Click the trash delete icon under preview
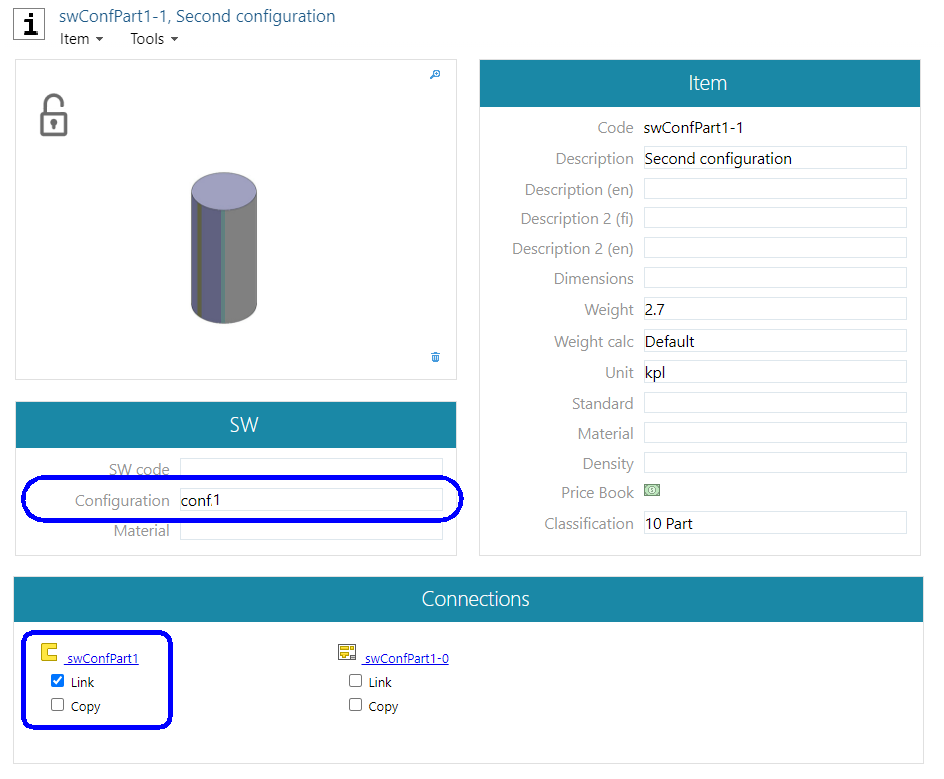Image resolution: width=944 pixels, height=779 pixels. 435,357
